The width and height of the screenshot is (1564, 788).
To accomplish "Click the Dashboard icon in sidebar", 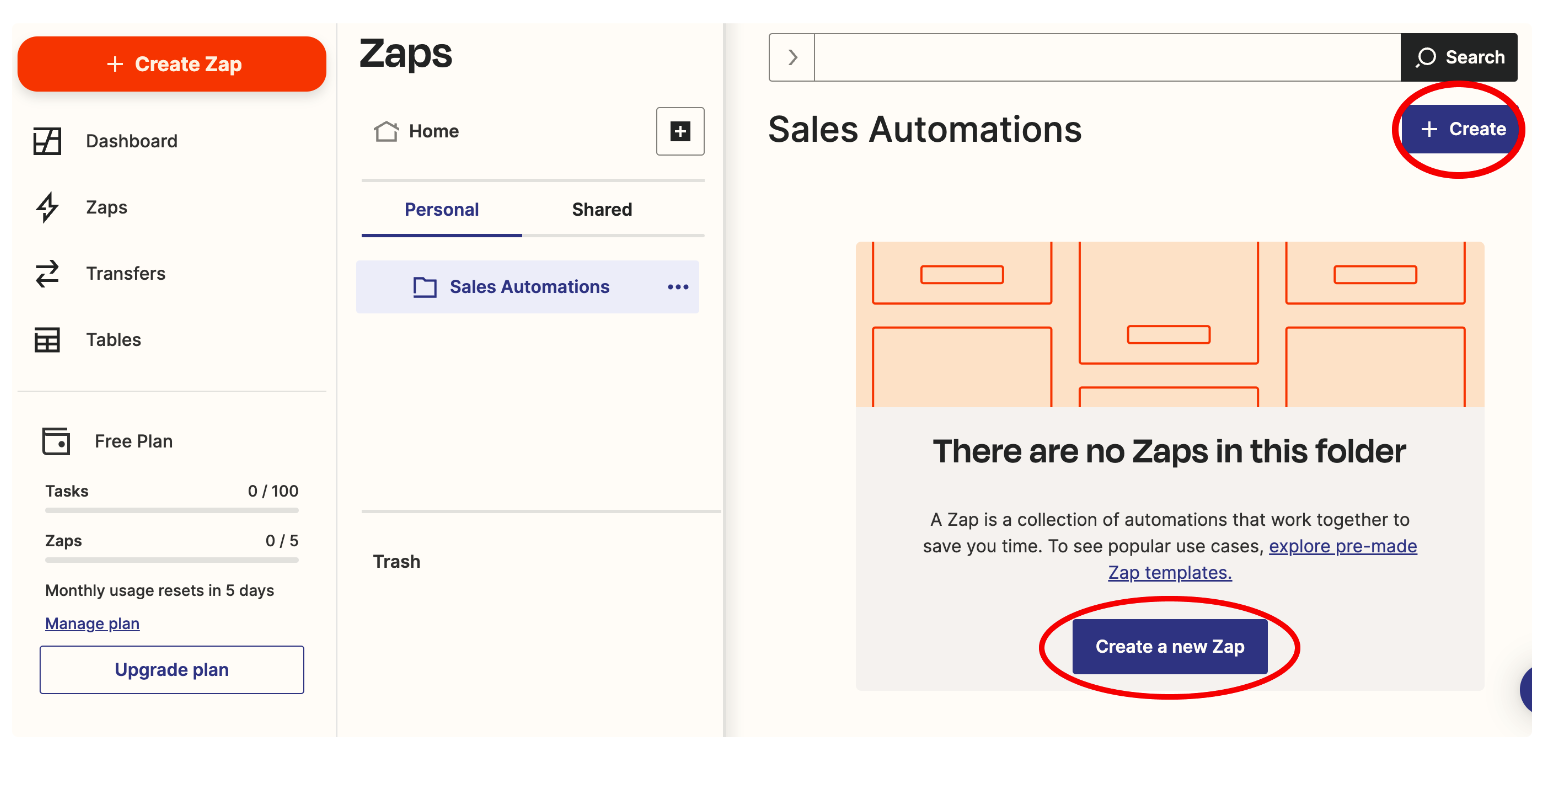I will pos(47,141).
